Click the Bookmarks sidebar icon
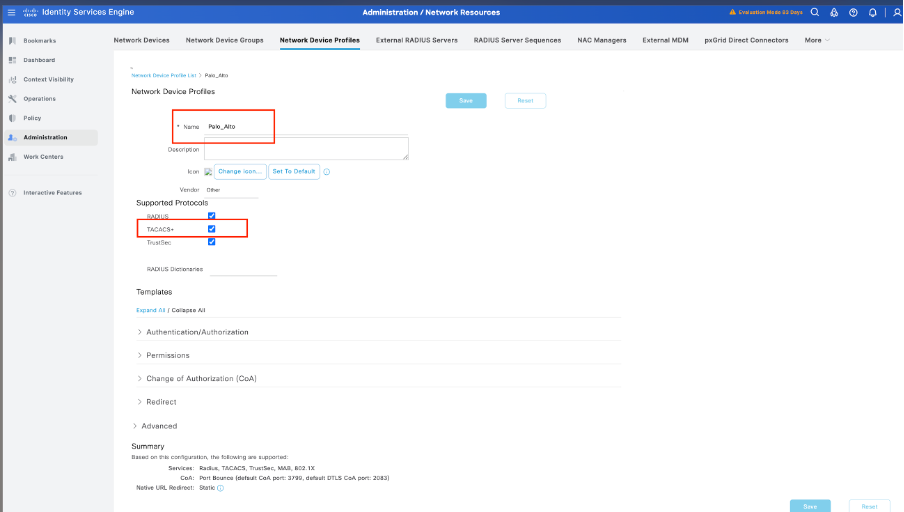 click(x=12, y=41)
